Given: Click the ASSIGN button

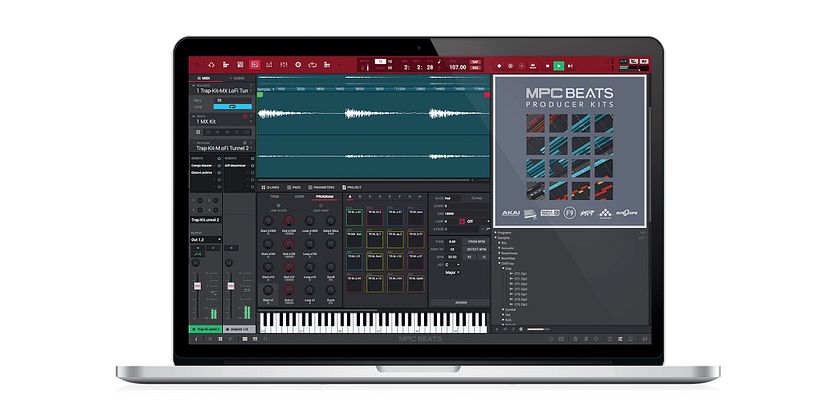Looking at the screenshot, I should pyautogui.click(x=460, y=302).
